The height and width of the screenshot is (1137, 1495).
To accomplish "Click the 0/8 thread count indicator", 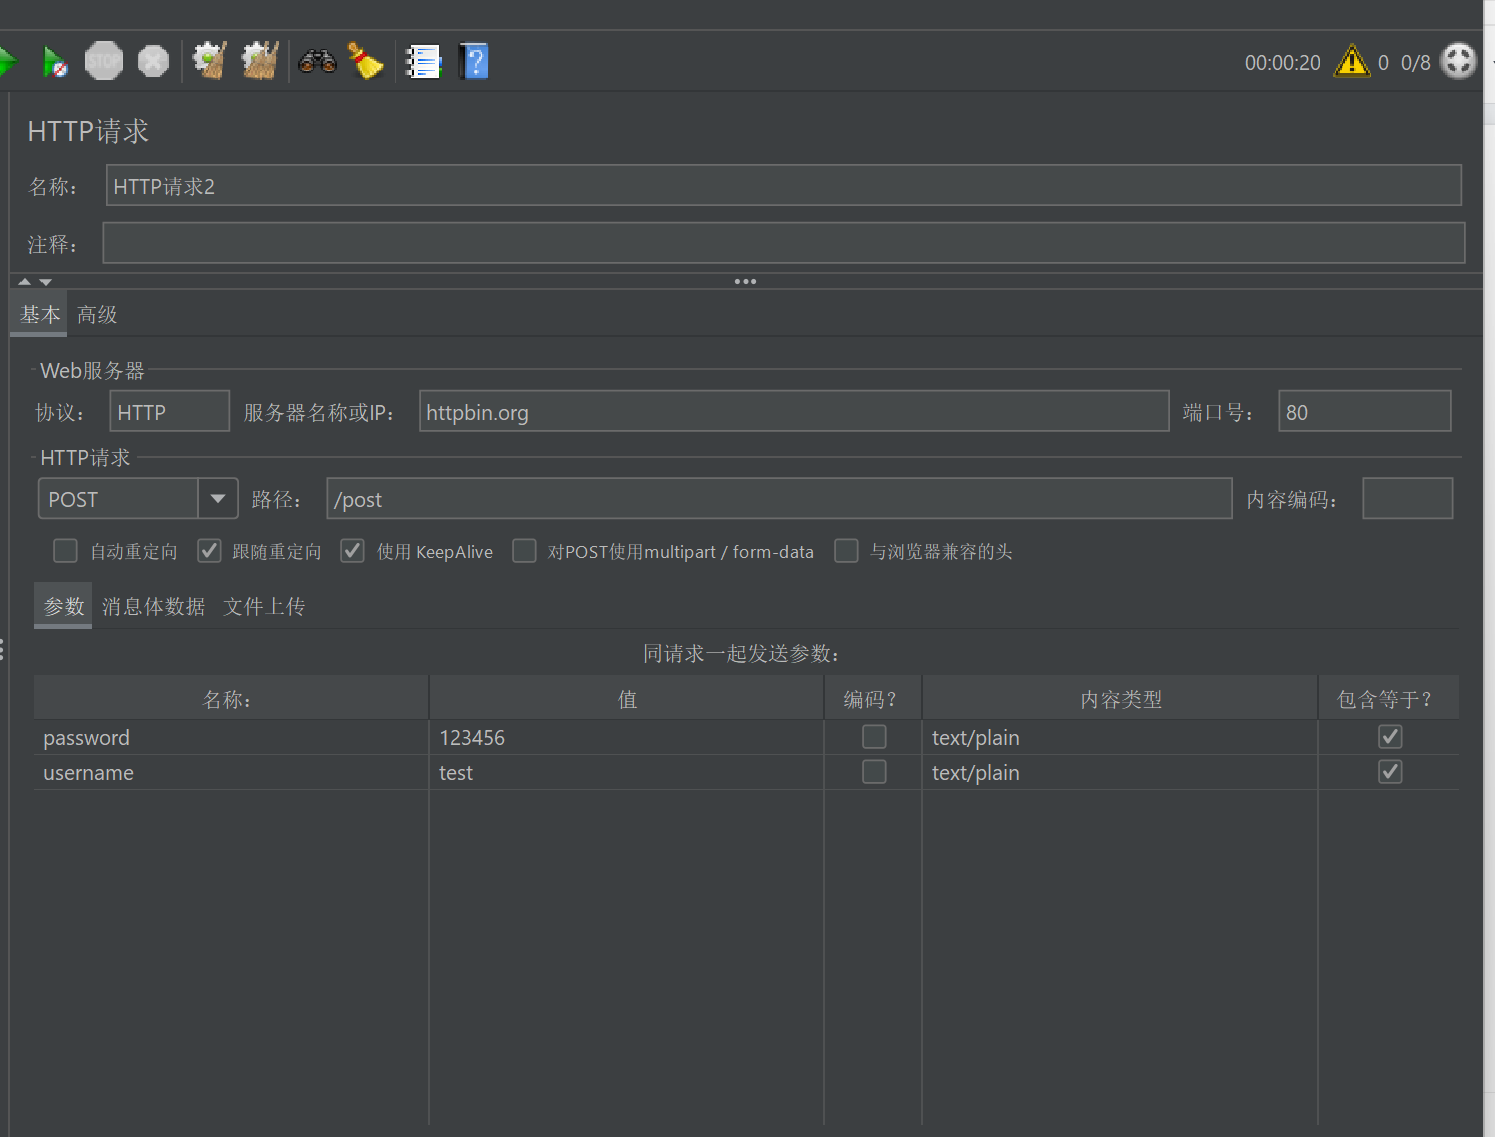I will [1416, 63].
